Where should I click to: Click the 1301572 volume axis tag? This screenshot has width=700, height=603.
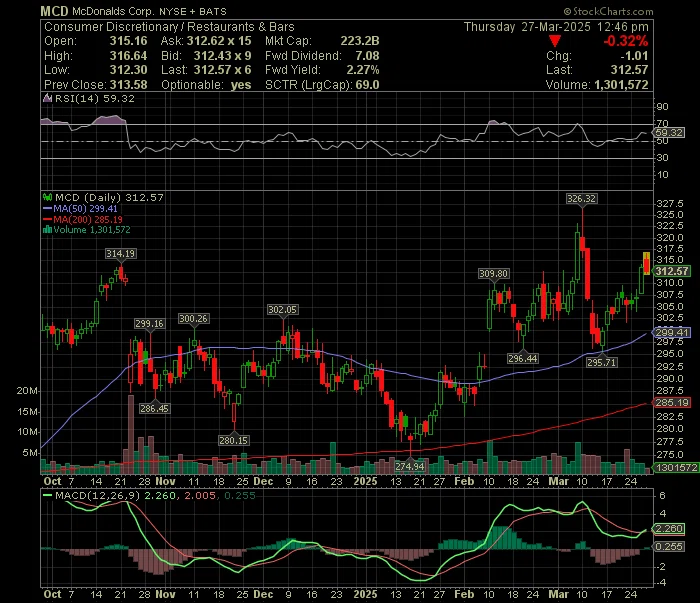pyautogui.click(x=675, y=467)
